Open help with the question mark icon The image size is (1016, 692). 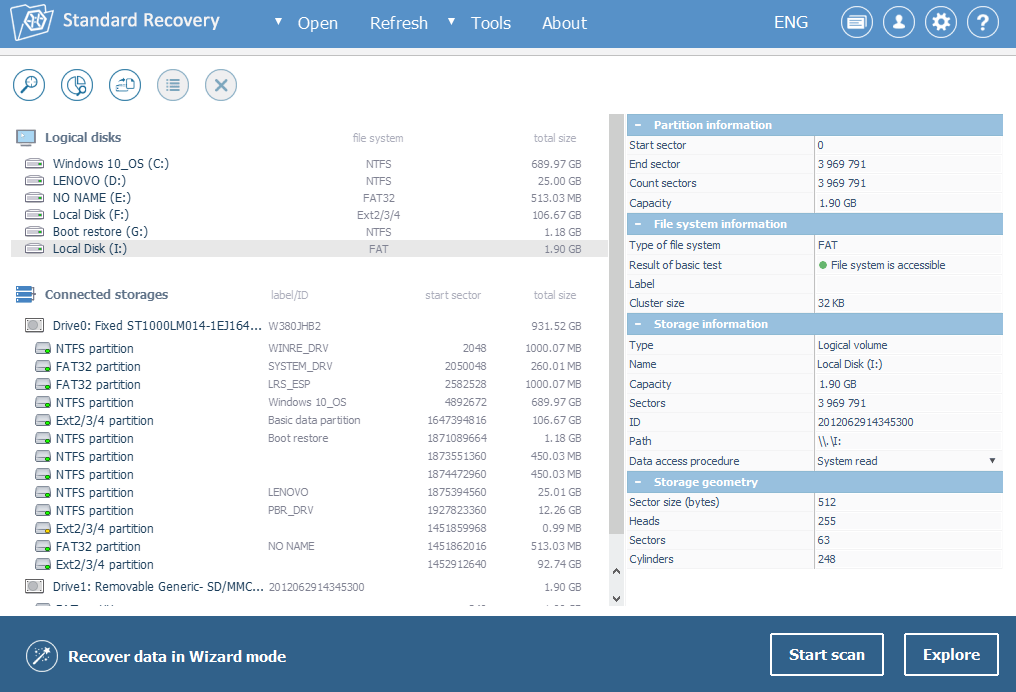(983, 22)
